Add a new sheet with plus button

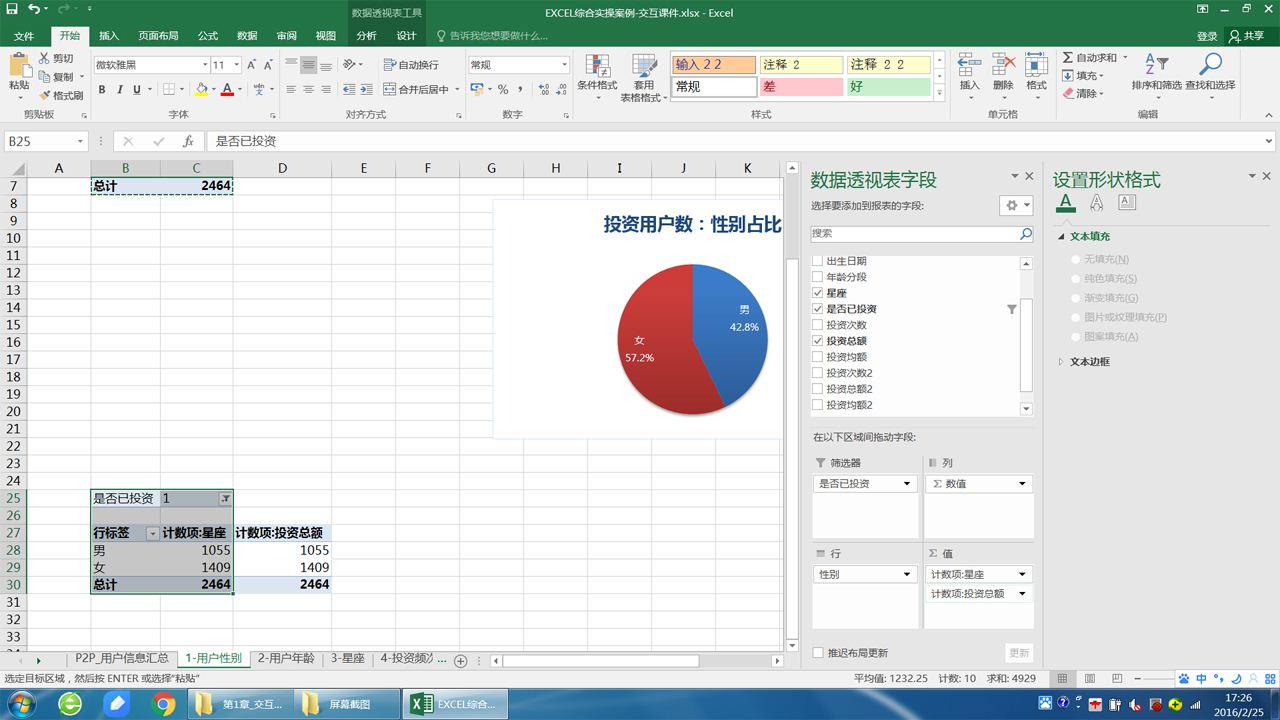click(x=461, y=661)
